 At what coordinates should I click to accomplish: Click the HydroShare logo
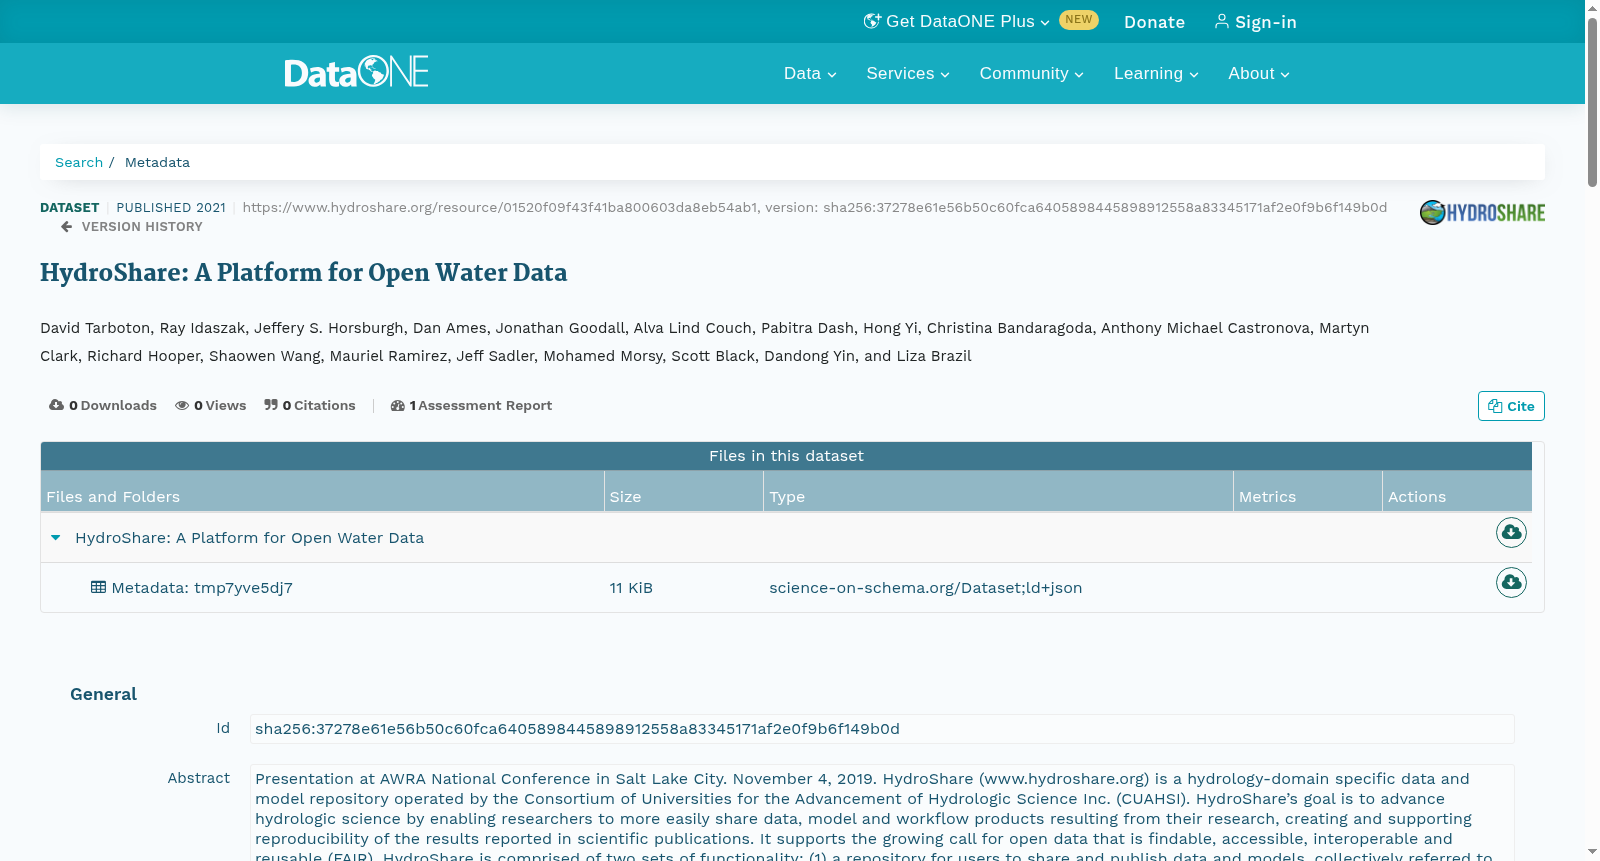1482,212
